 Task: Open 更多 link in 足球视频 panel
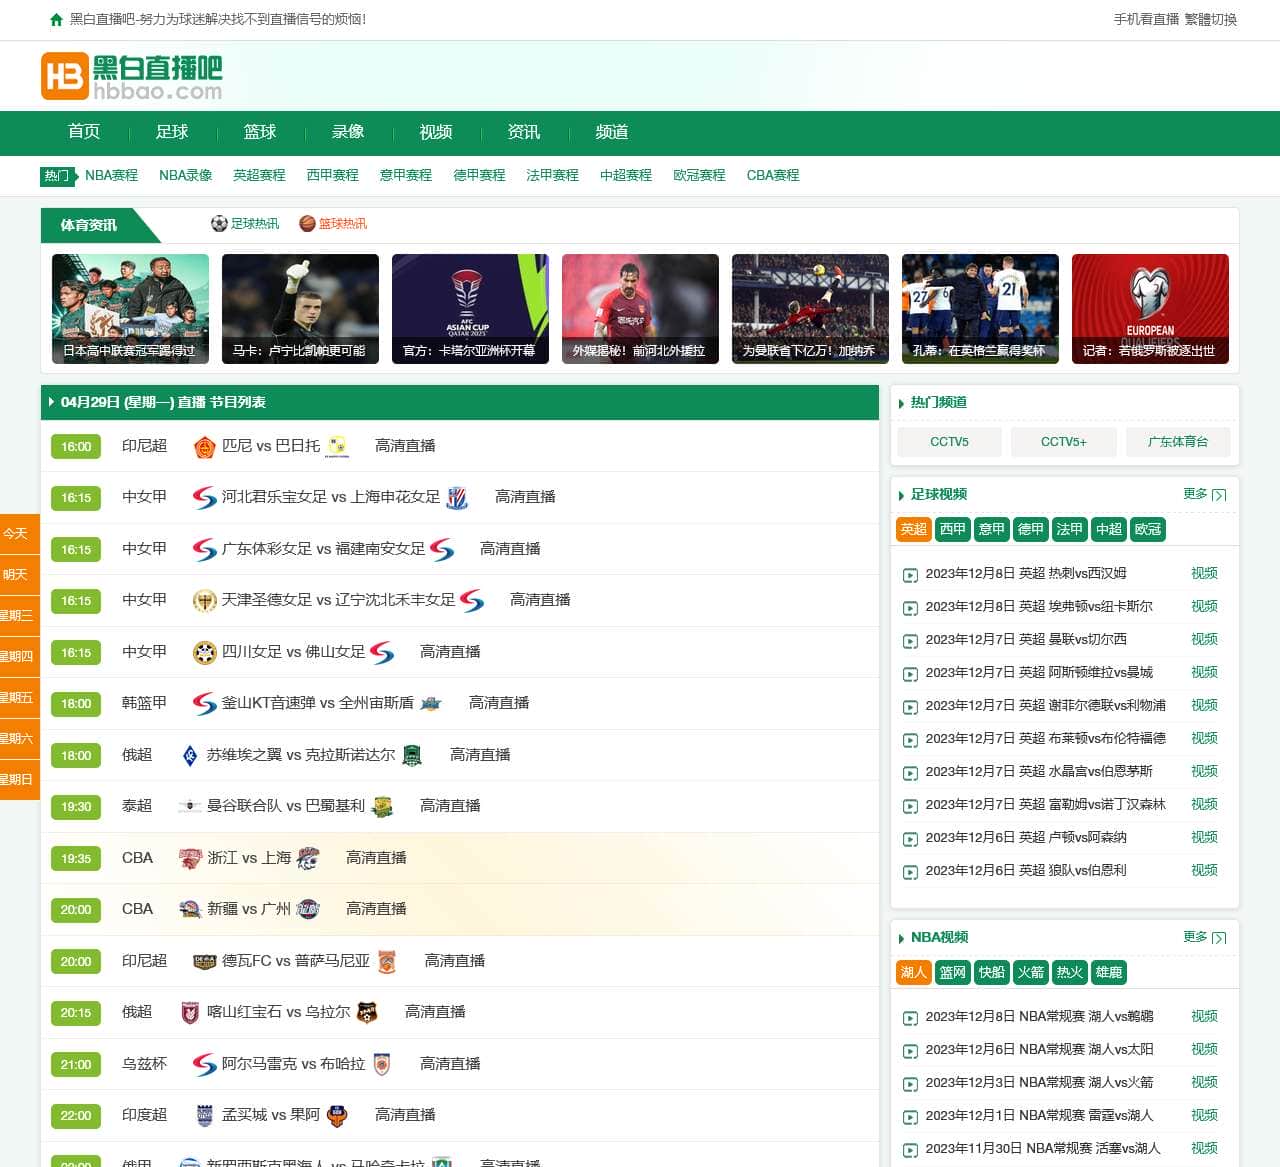pos(1204,494)
